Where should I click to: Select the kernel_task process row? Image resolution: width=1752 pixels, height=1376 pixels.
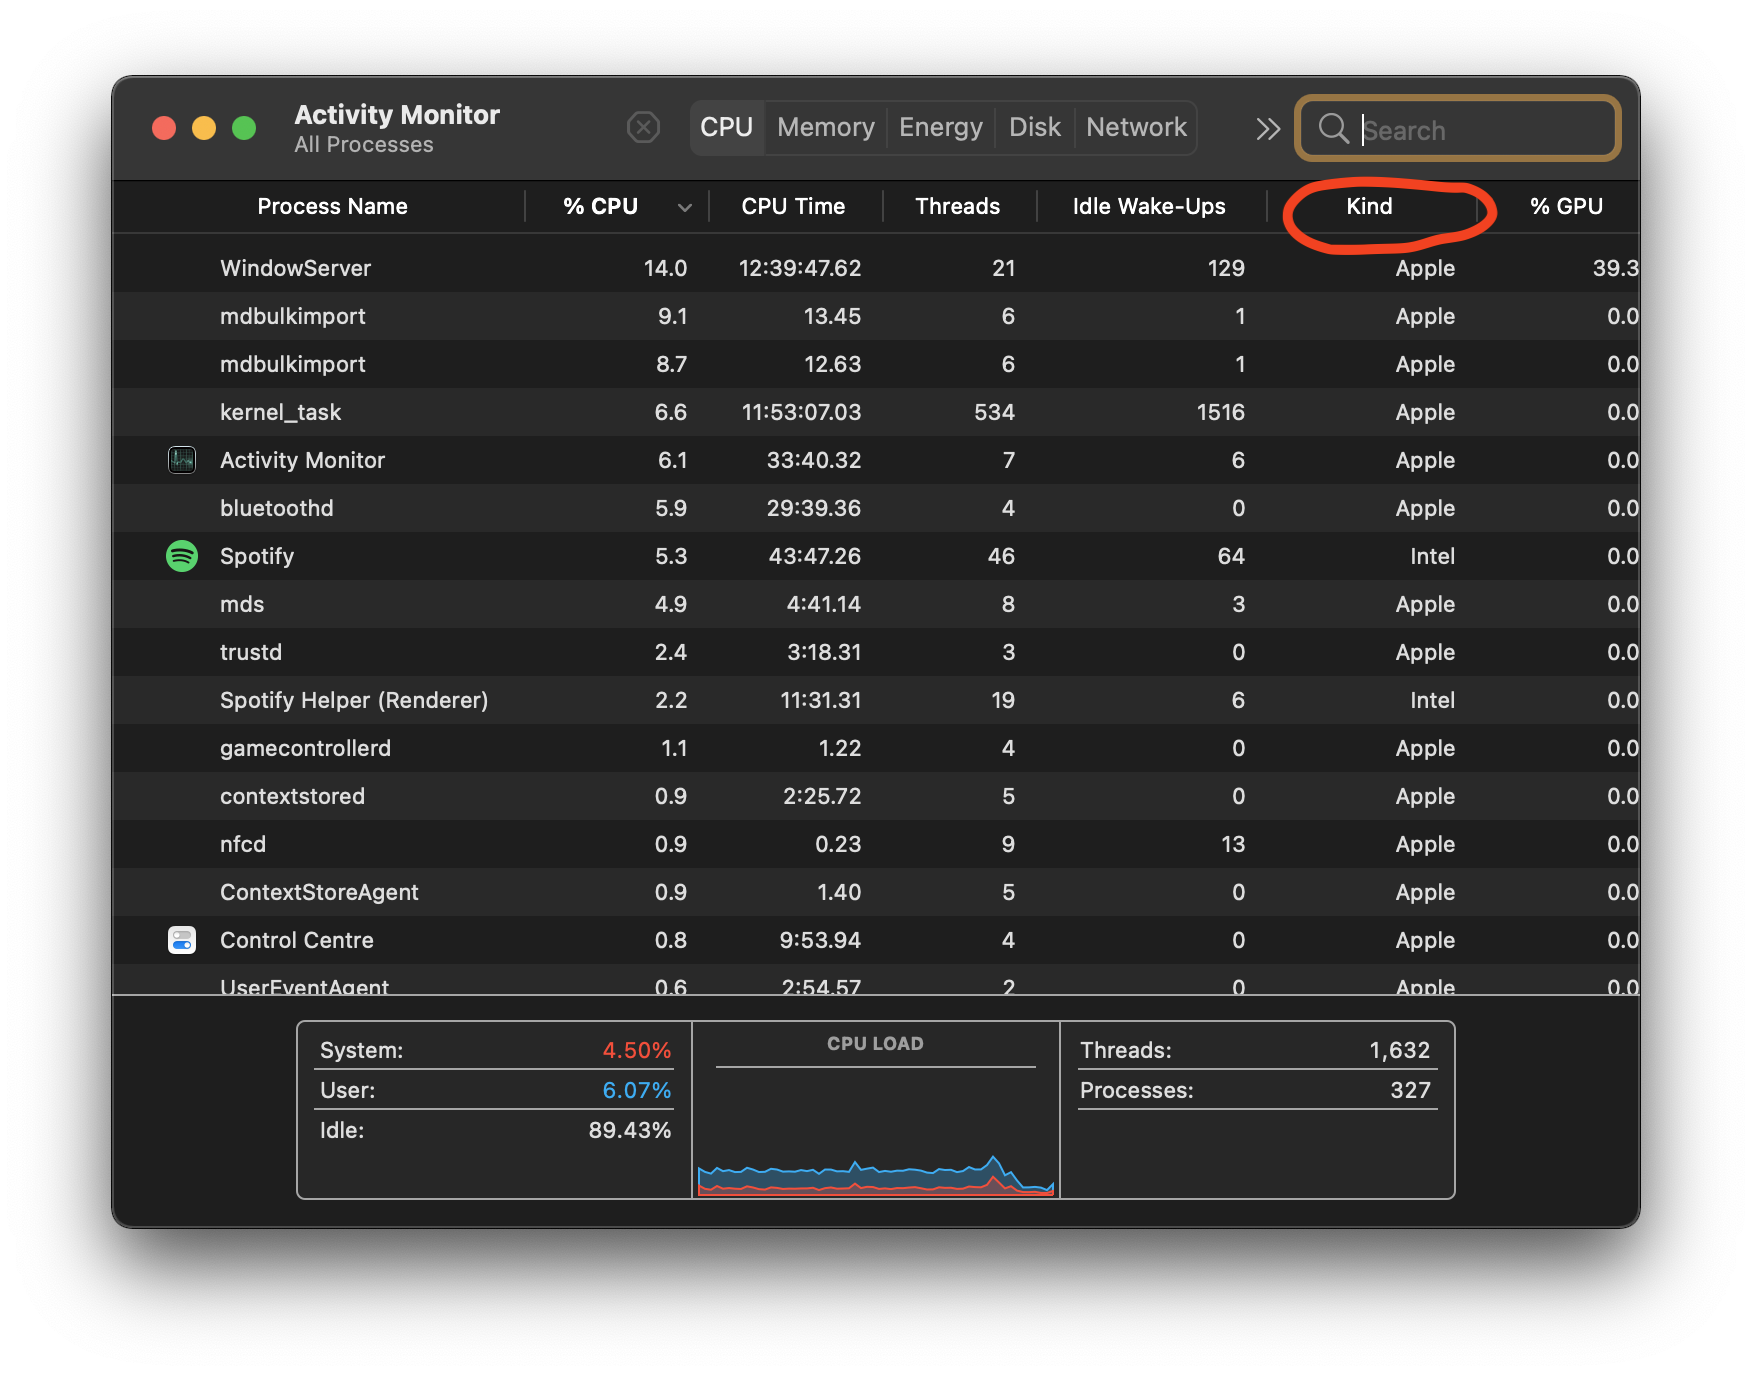tap(876, 412)
